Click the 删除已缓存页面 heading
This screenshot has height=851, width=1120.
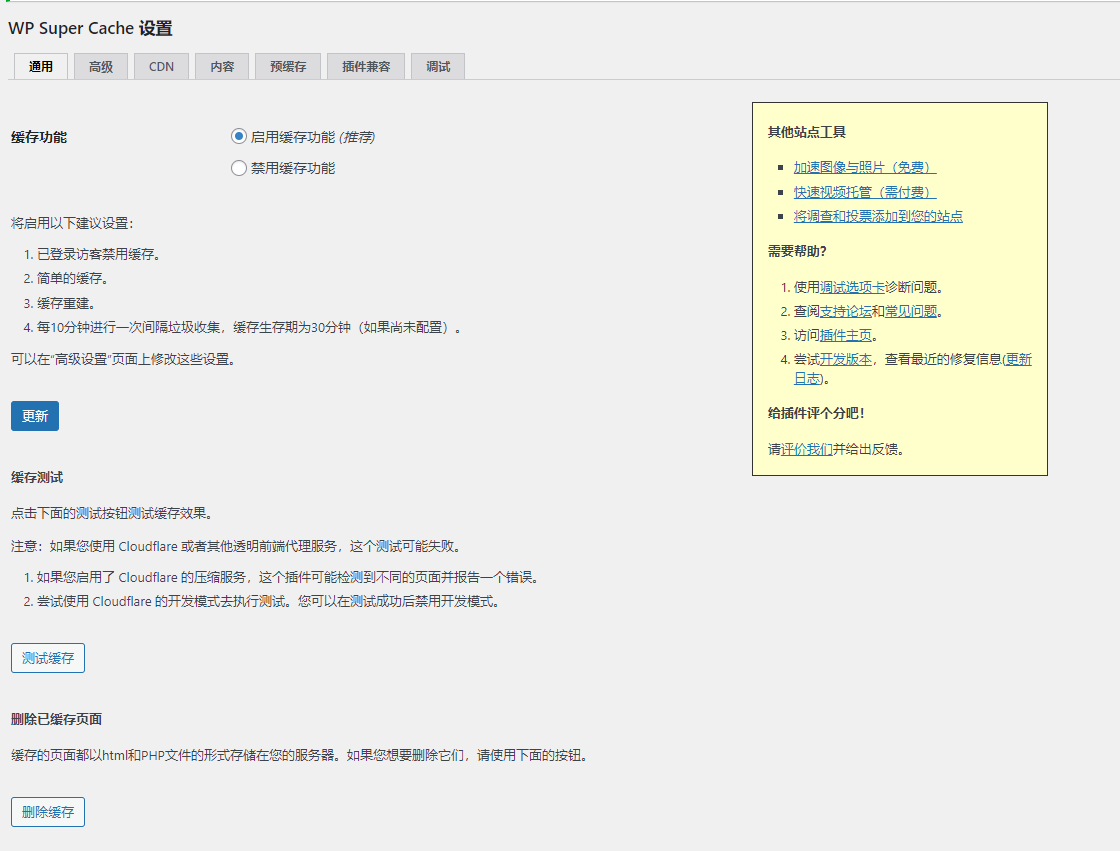tap(56, 719)
